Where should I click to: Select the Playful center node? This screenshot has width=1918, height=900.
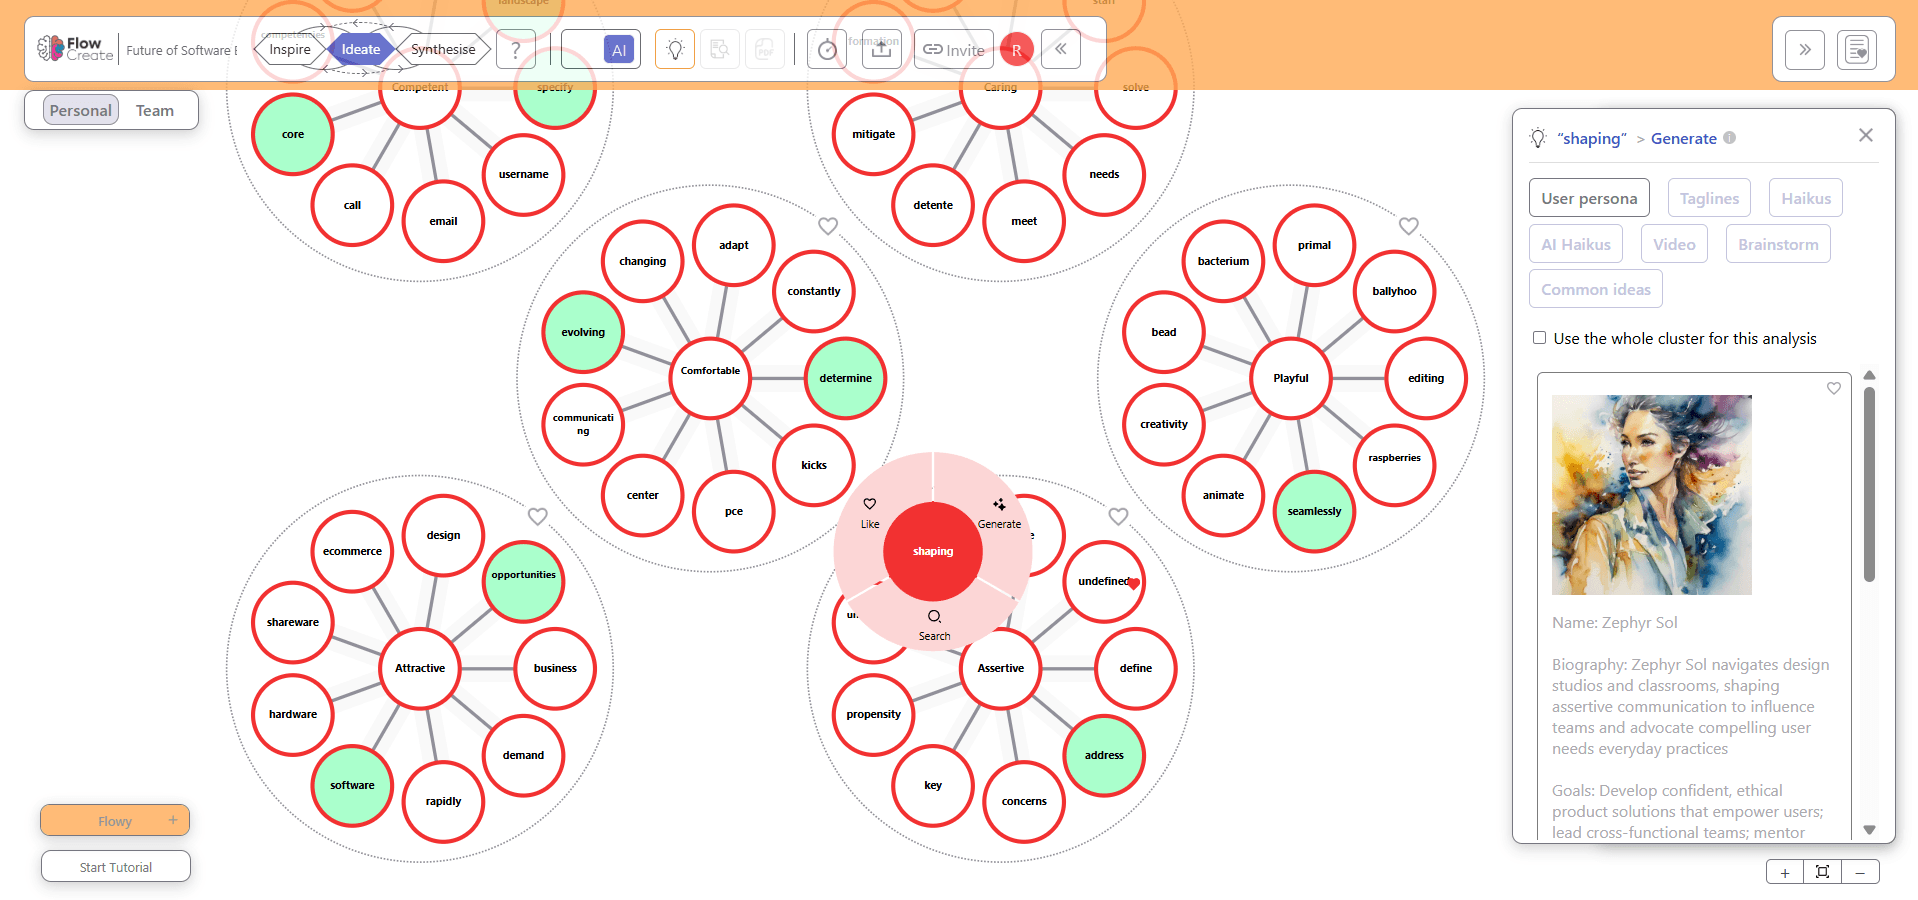pyautogui.click(x=1291, y=378)
